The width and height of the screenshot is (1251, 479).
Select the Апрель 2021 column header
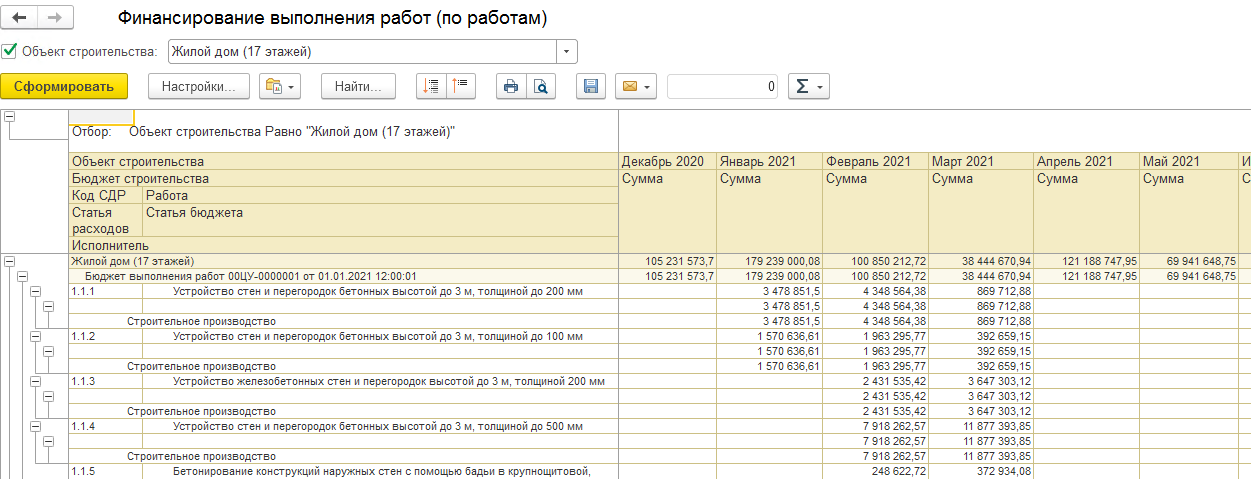pos(1087,161)
